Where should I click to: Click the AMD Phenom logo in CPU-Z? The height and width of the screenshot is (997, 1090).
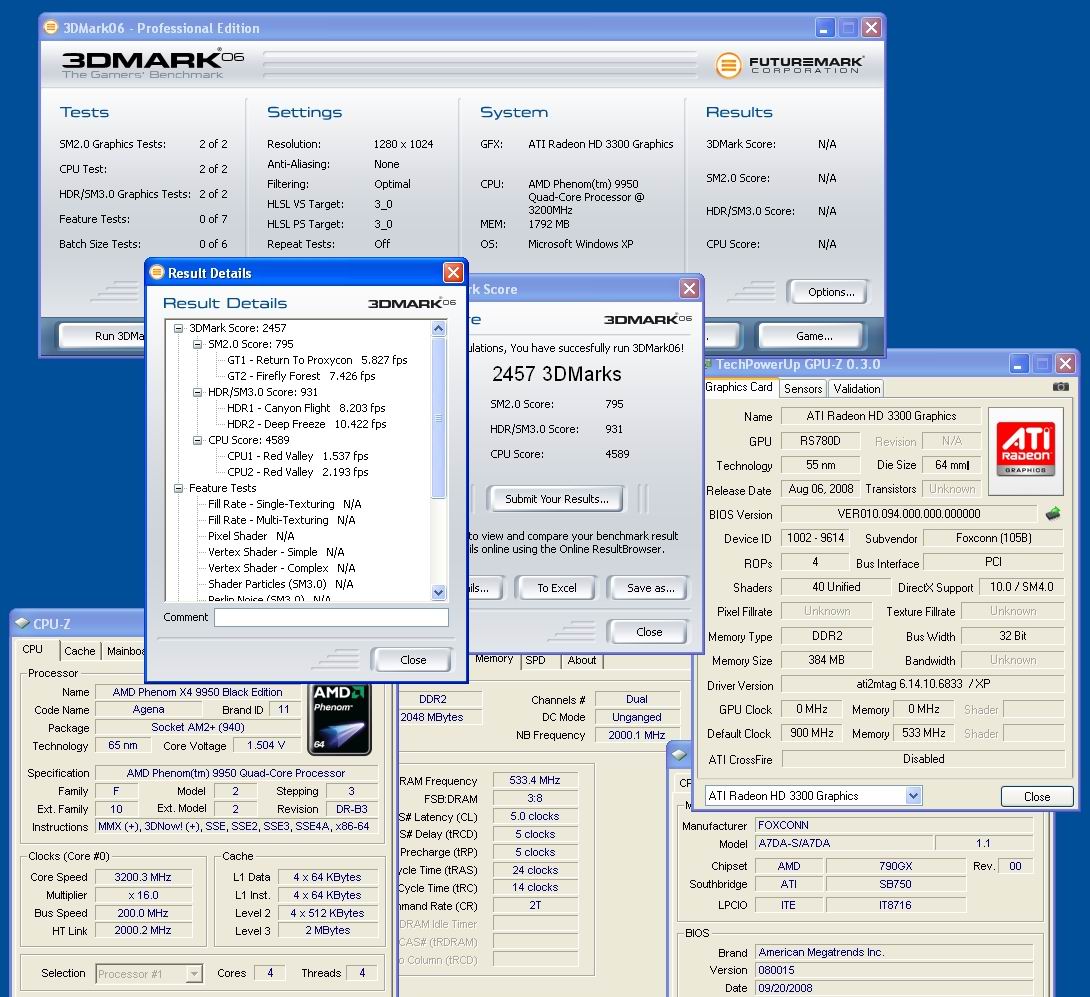coord(339,719)
